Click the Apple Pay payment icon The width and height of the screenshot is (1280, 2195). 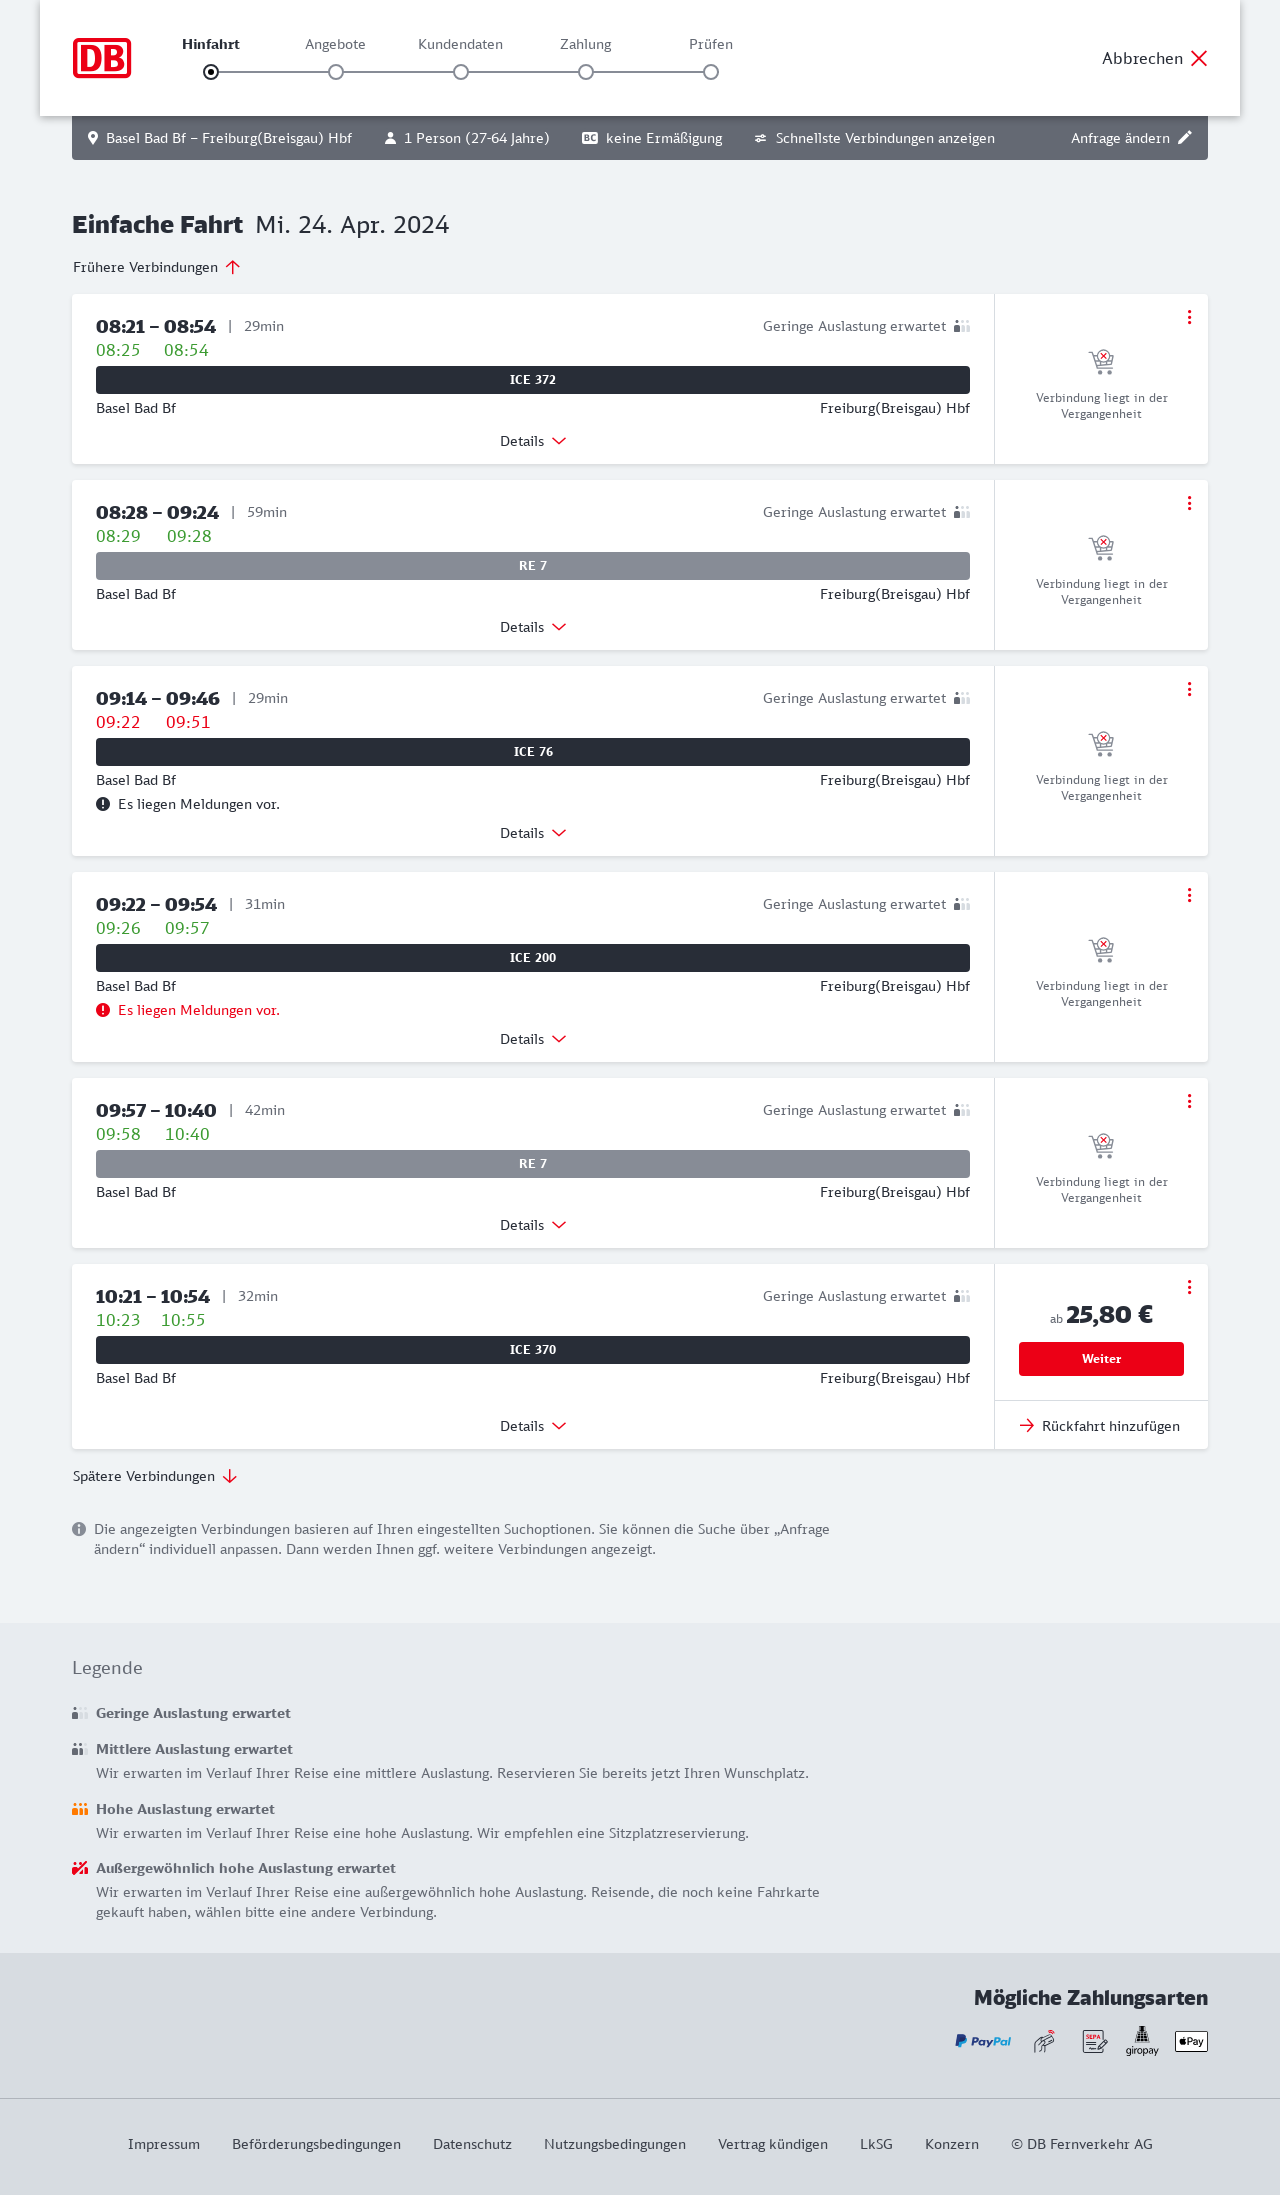1191,2041
